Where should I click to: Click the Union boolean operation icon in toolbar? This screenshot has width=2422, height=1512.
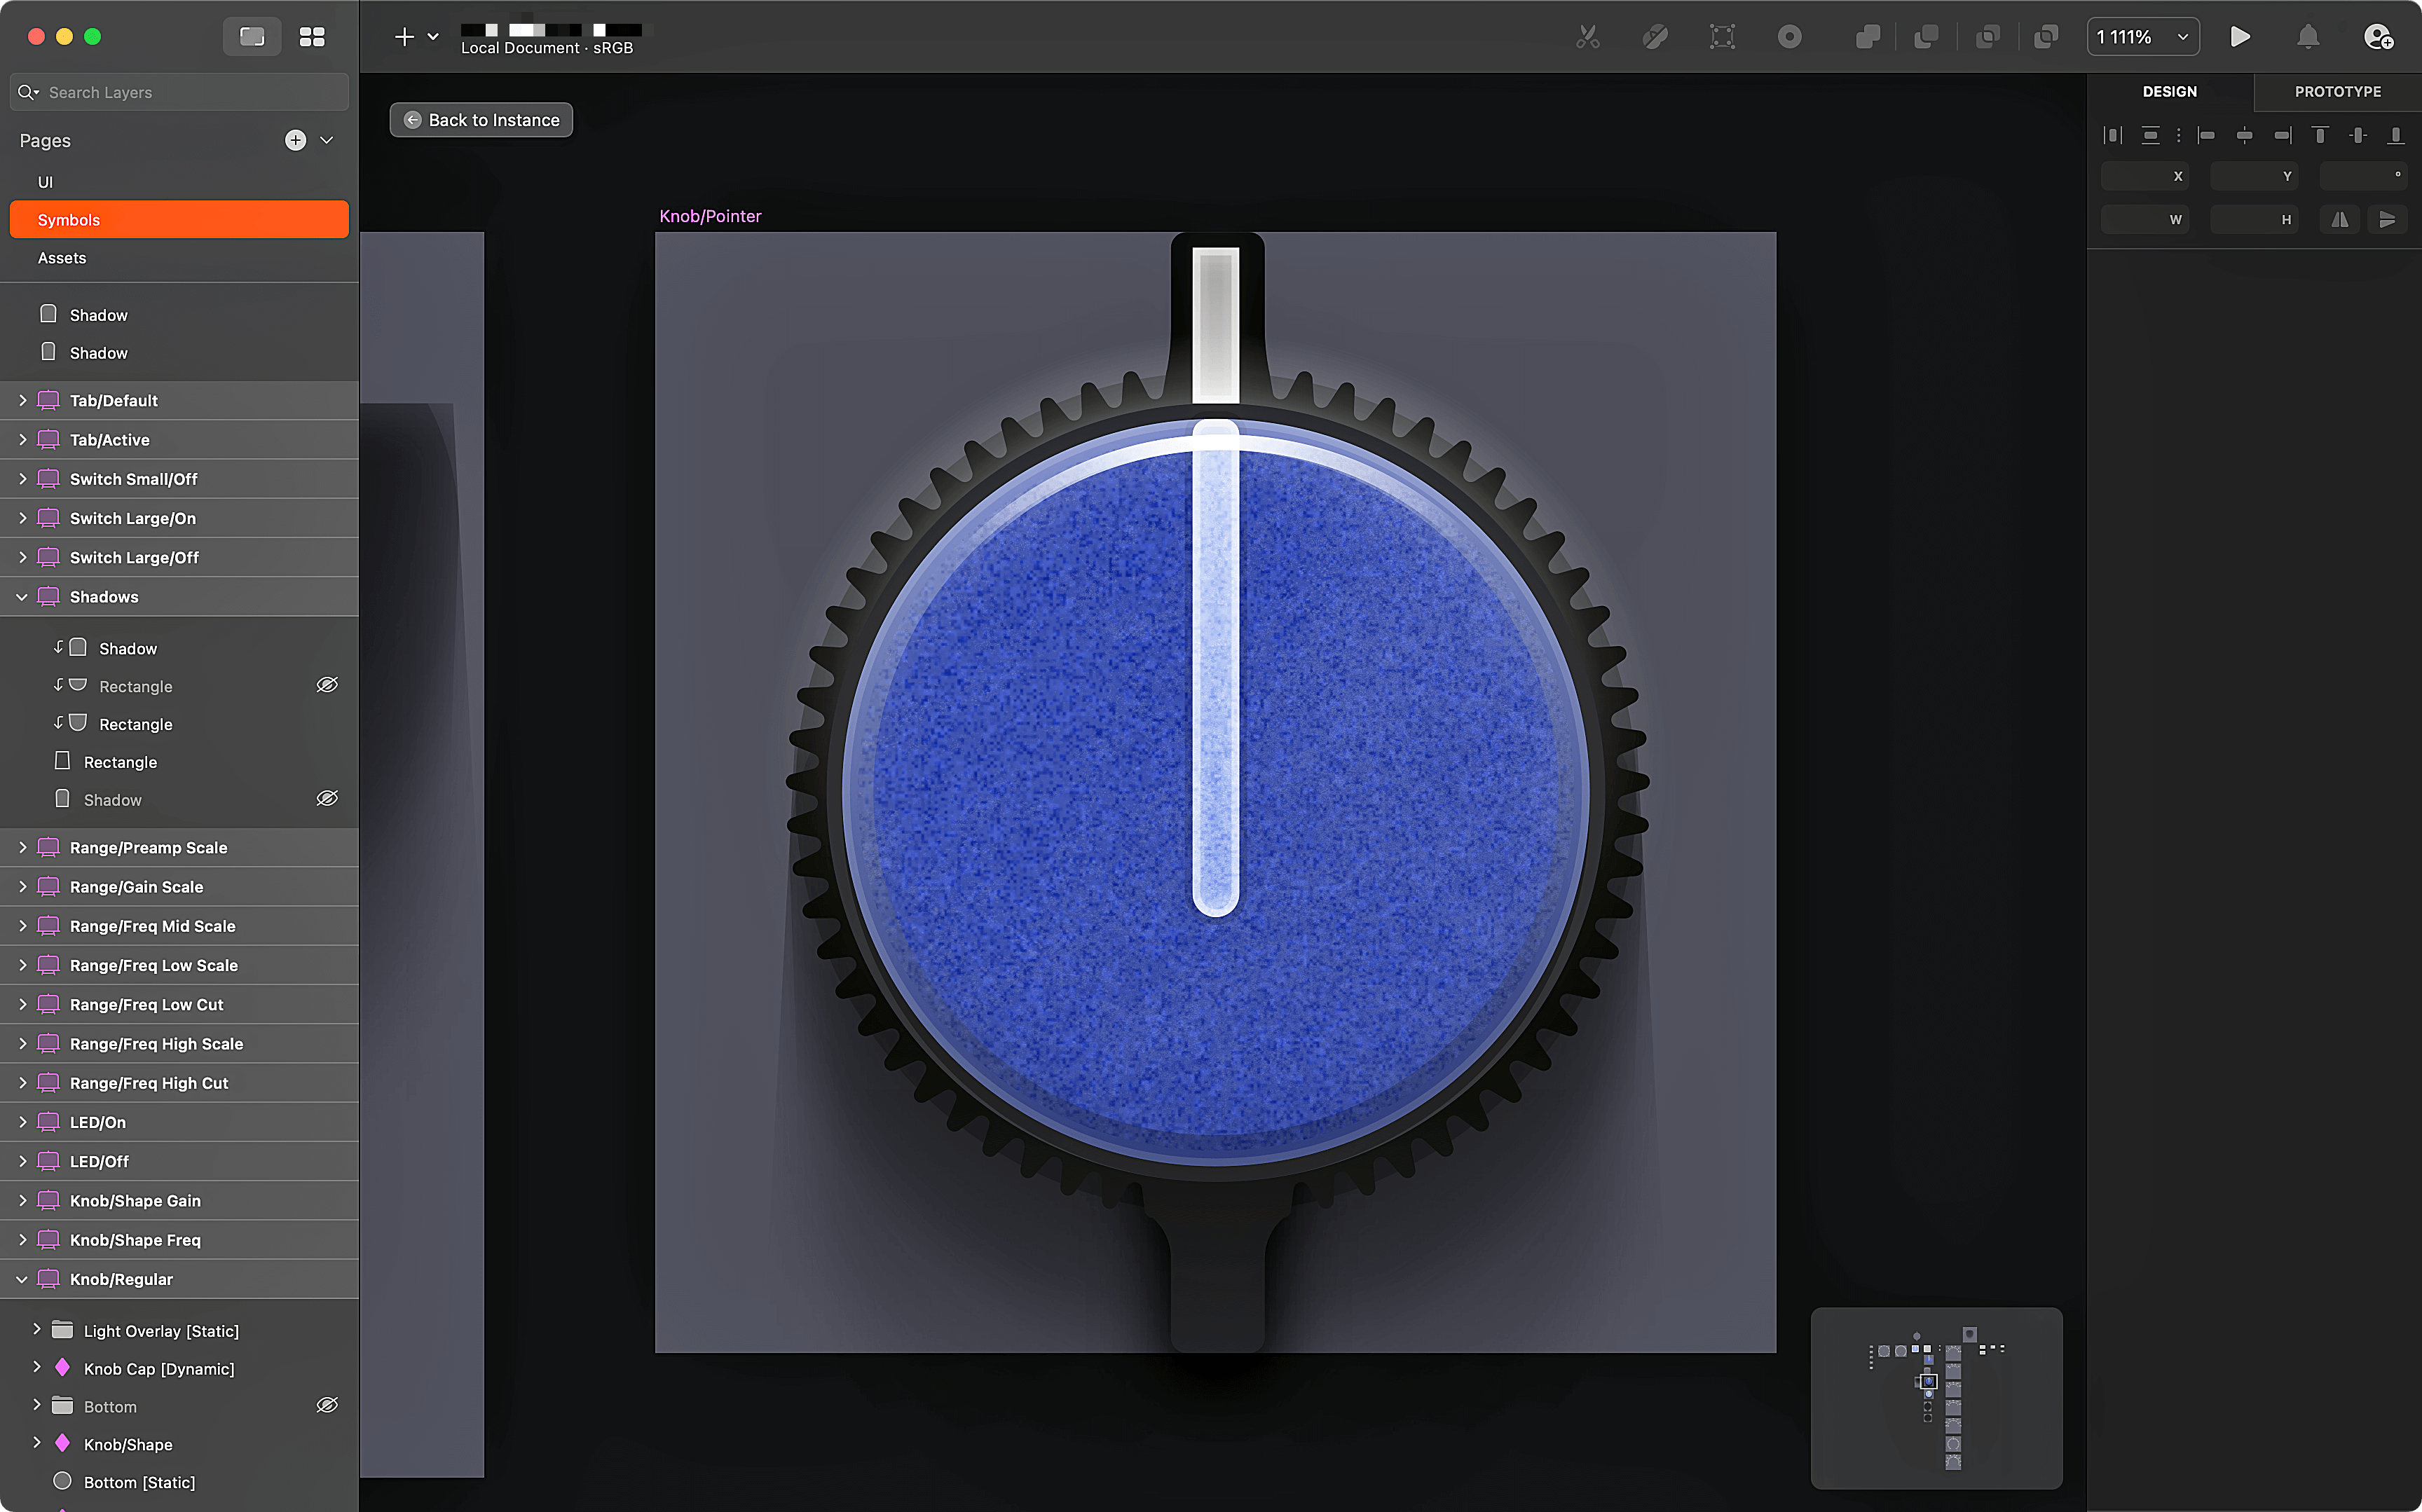(1868, 37)
